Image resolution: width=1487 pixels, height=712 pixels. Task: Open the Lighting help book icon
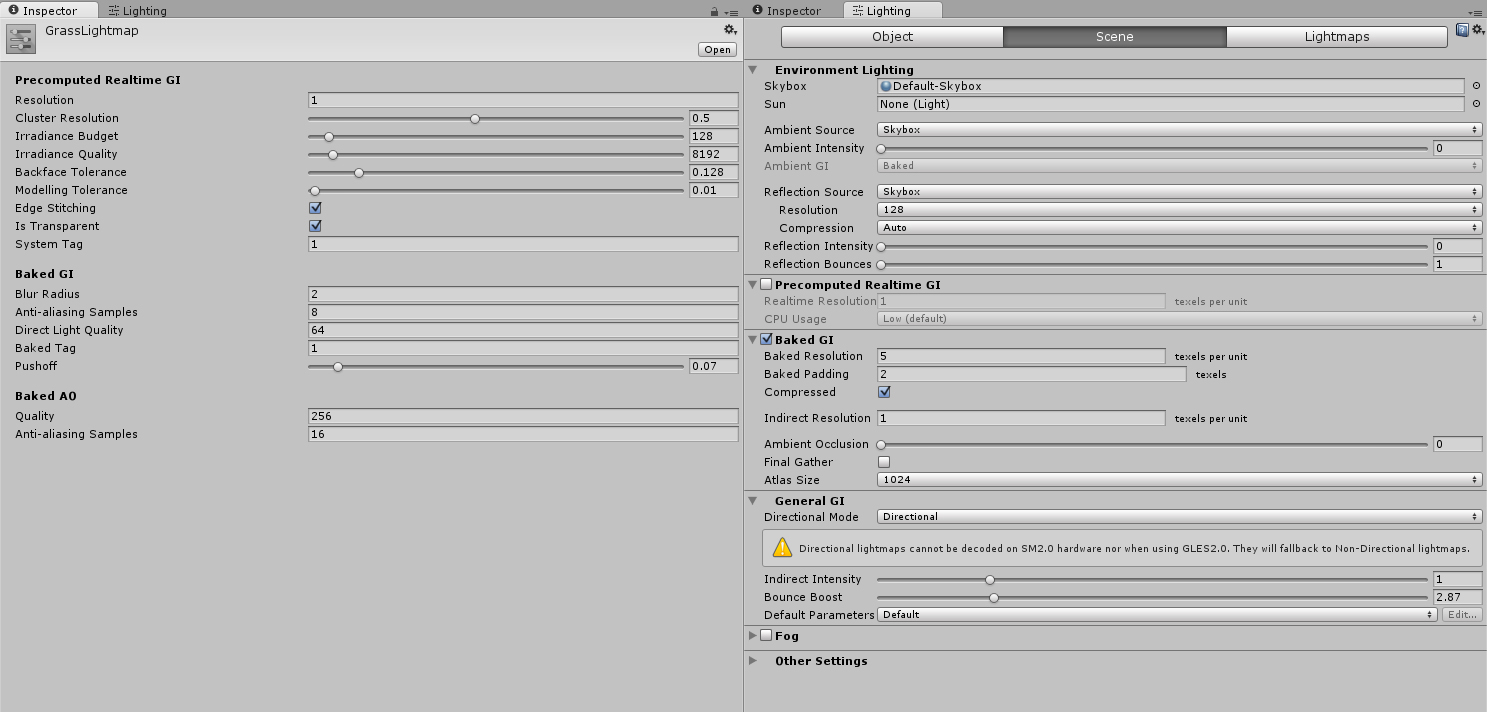tap(1462, 30)
